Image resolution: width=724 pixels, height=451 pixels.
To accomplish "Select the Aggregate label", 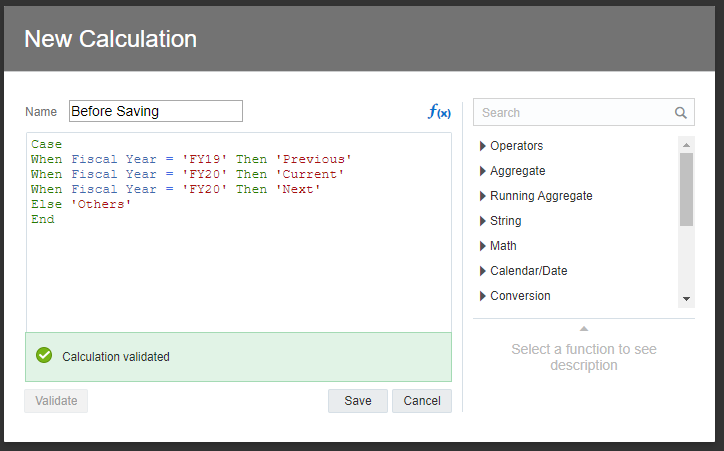I will pyautogui.click(x=518, y=171).
